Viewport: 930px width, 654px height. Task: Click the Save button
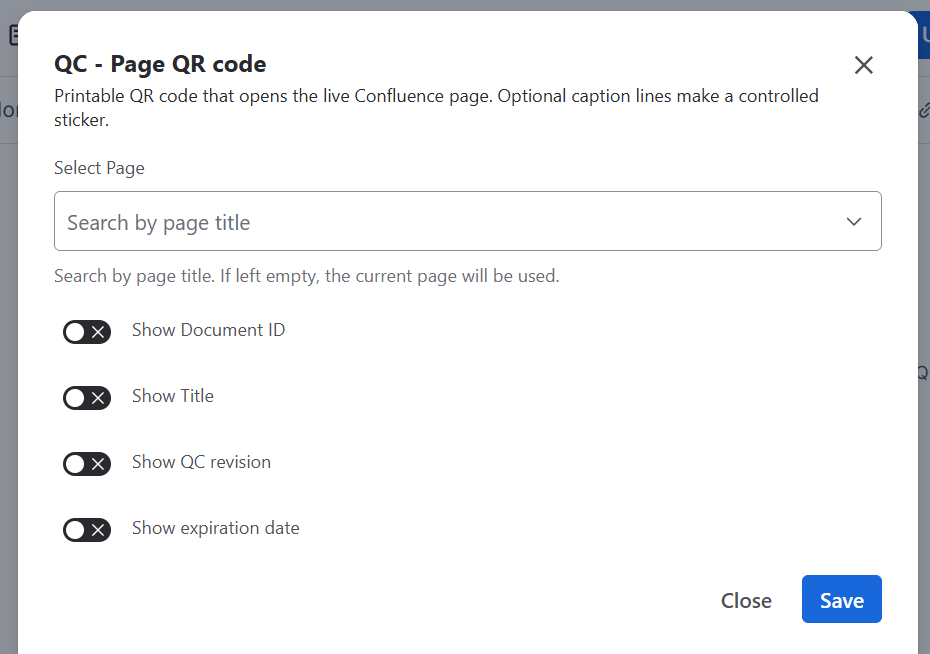pyautogui.click(x=842, y=599)
